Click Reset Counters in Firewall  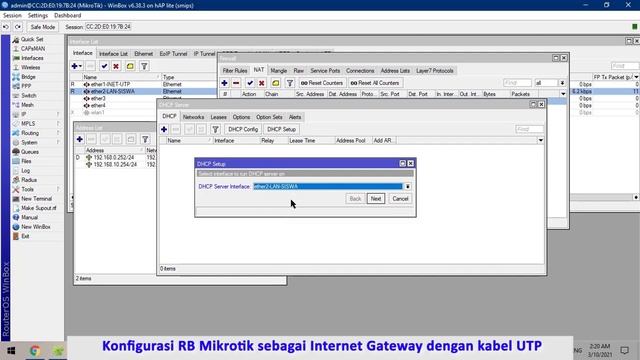[x=322, y=83]
